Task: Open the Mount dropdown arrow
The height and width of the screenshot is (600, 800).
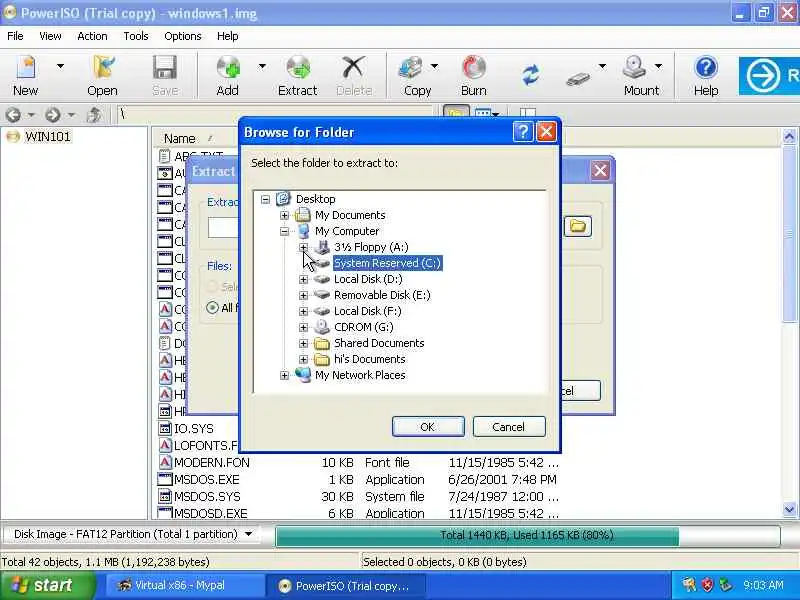Action: 658,66
